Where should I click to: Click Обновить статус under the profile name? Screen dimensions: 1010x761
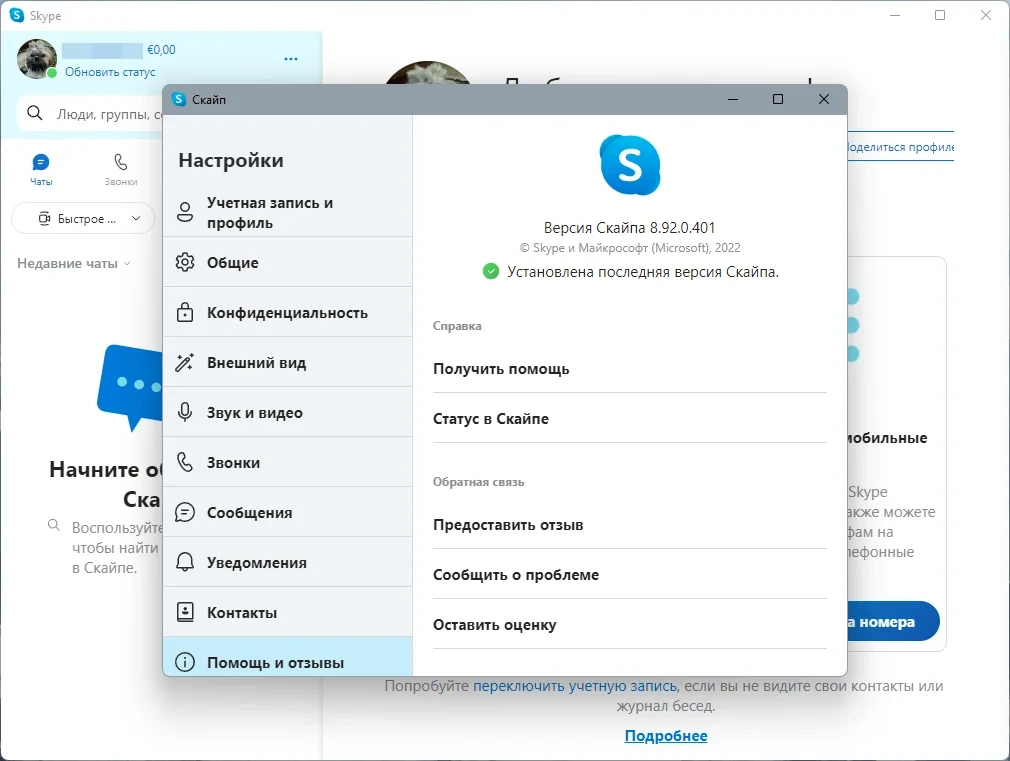110,72
